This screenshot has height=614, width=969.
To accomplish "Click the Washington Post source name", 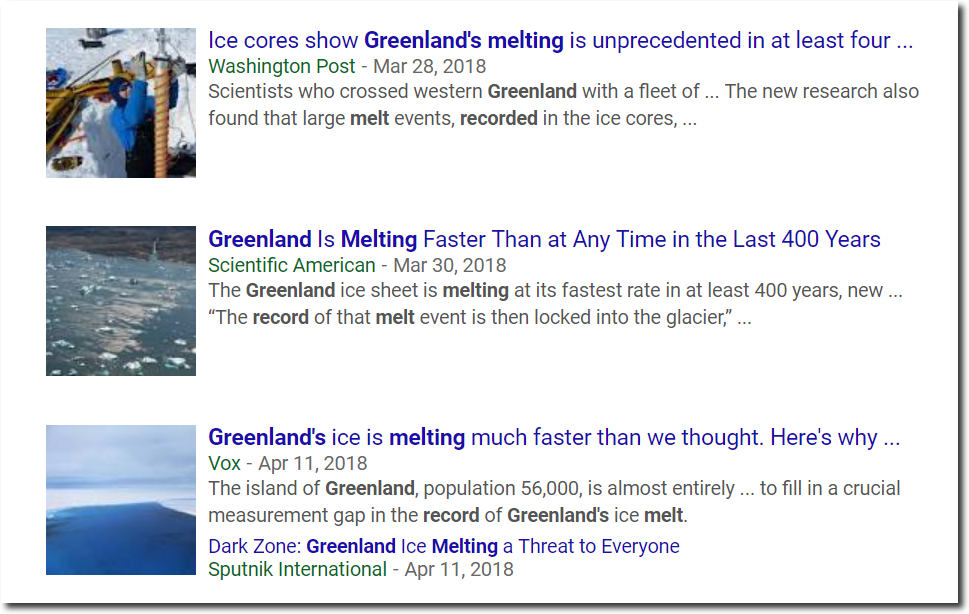I will click(x=282, y=66).
